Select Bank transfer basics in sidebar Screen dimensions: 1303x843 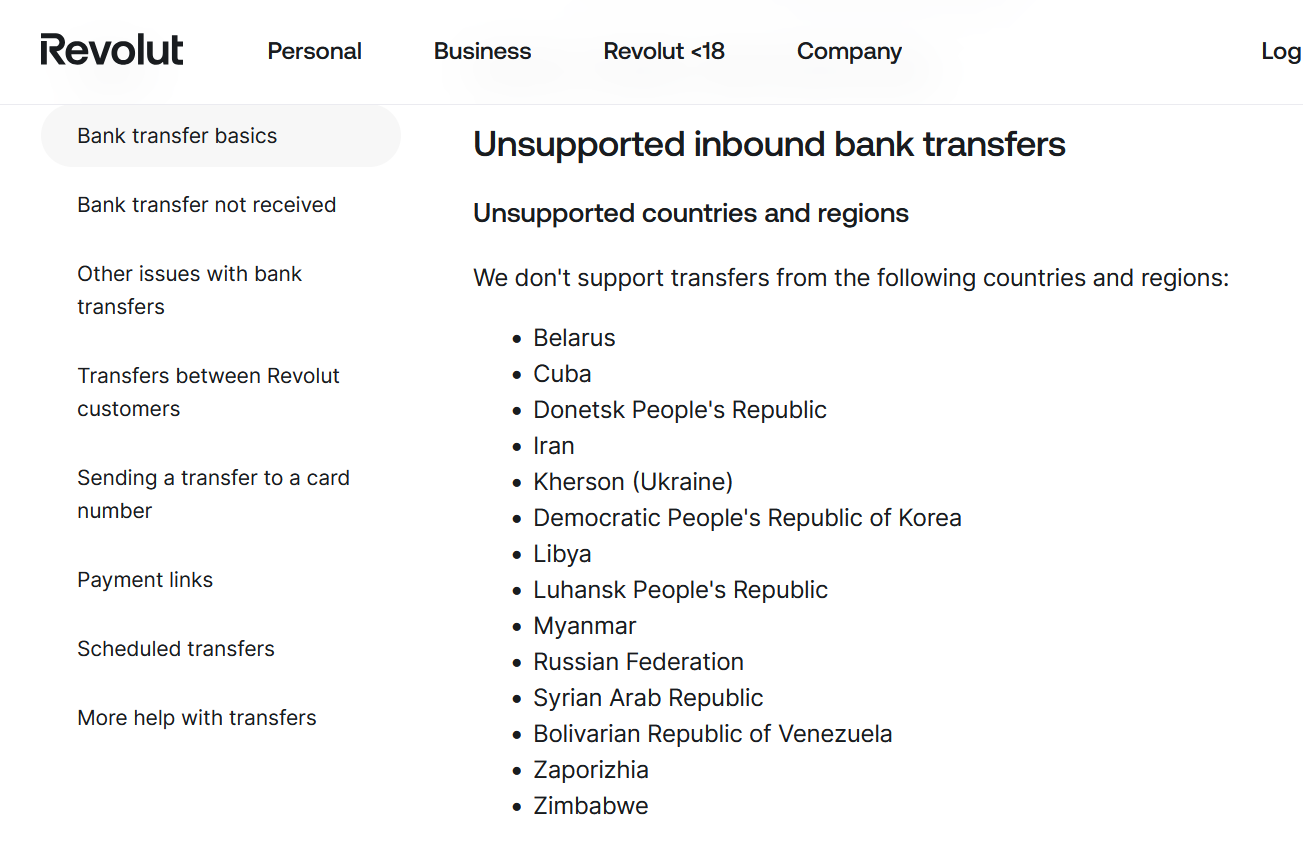(x=177, y=136)
